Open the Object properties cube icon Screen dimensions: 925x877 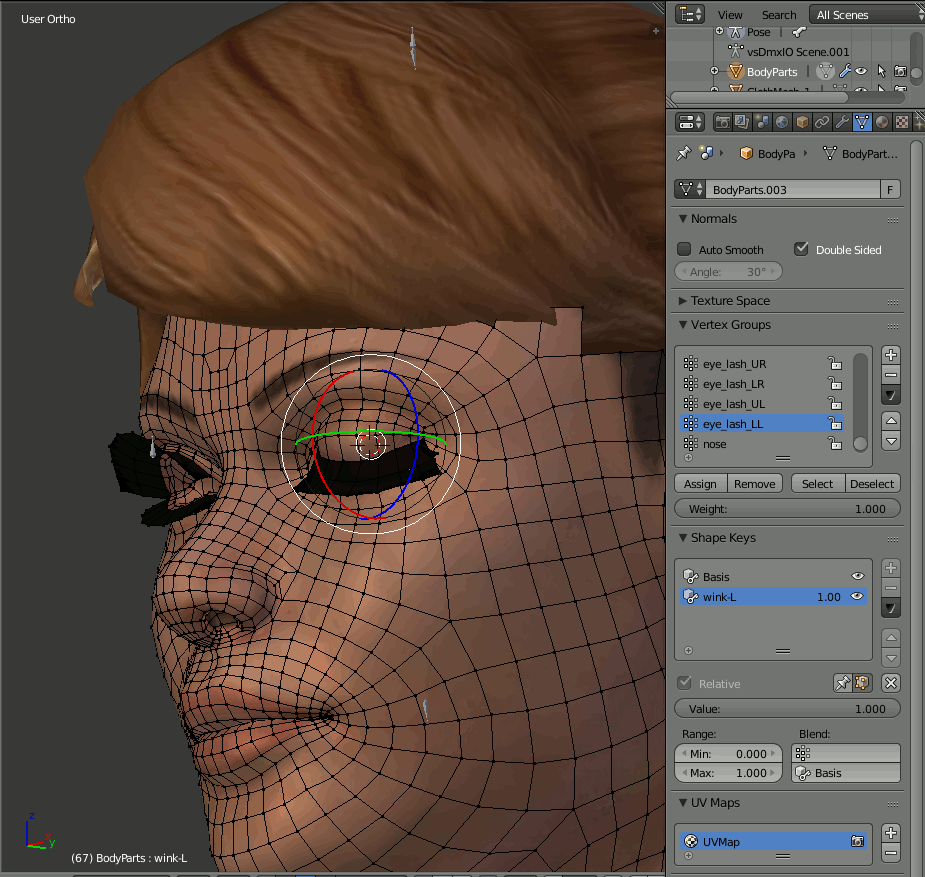pyautogui.click(x=802, y=122)
